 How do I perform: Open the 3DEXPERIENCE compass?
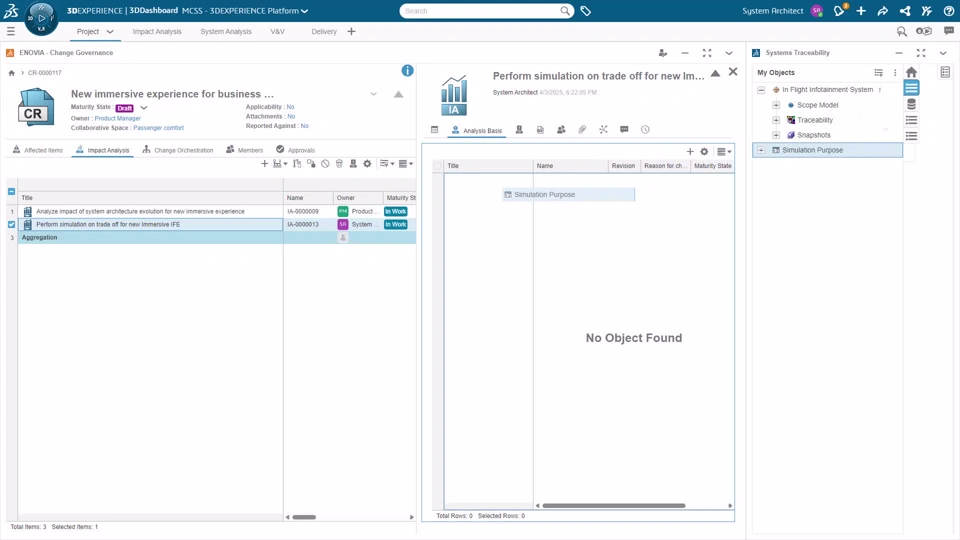pos(41,18)
